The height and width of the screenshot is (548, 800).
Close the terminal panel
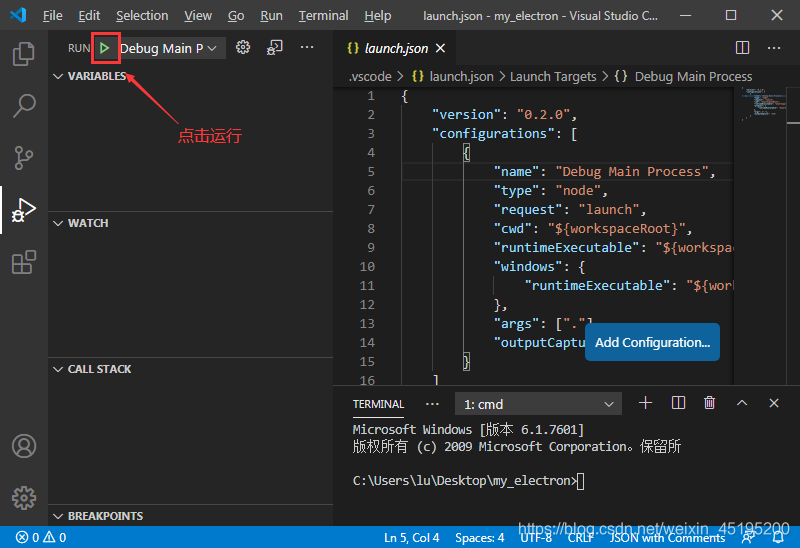pyautogui.click(x=773, y=403)
